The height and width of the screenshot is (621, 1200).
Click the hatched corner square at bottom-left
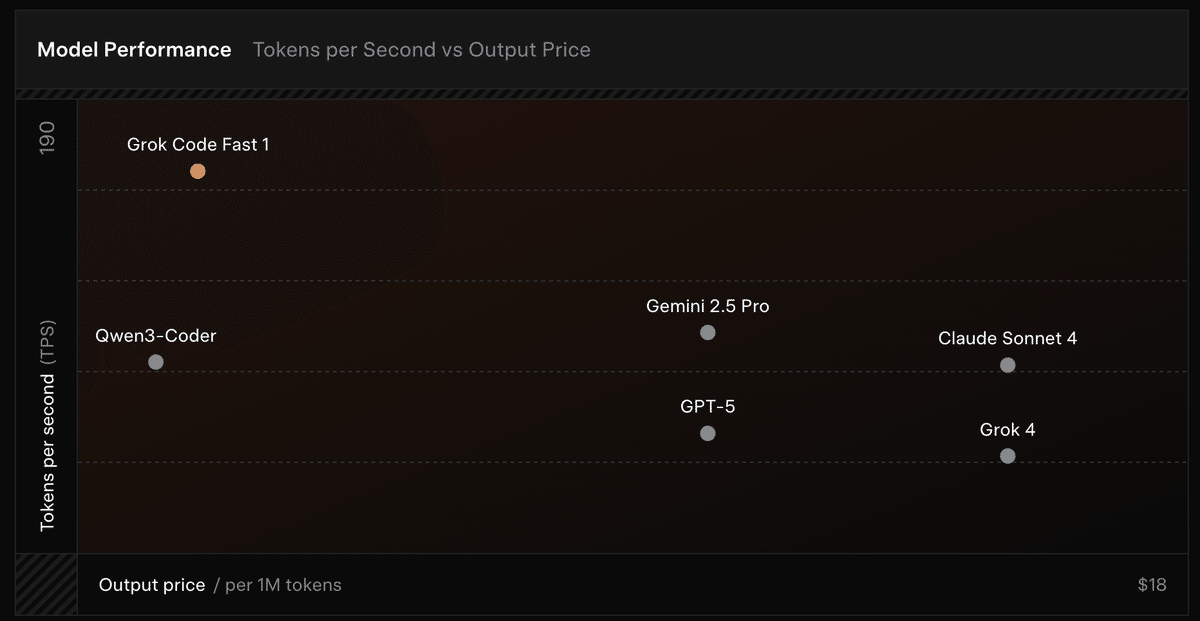tap(46, 584)
